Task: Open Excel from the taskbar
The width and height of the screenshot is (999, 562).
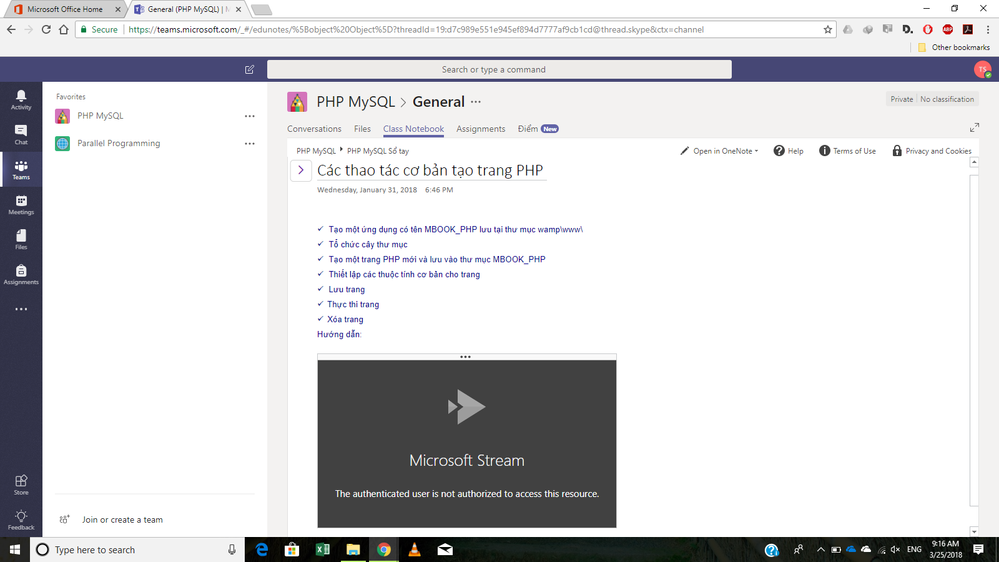Action: point(322,549)
